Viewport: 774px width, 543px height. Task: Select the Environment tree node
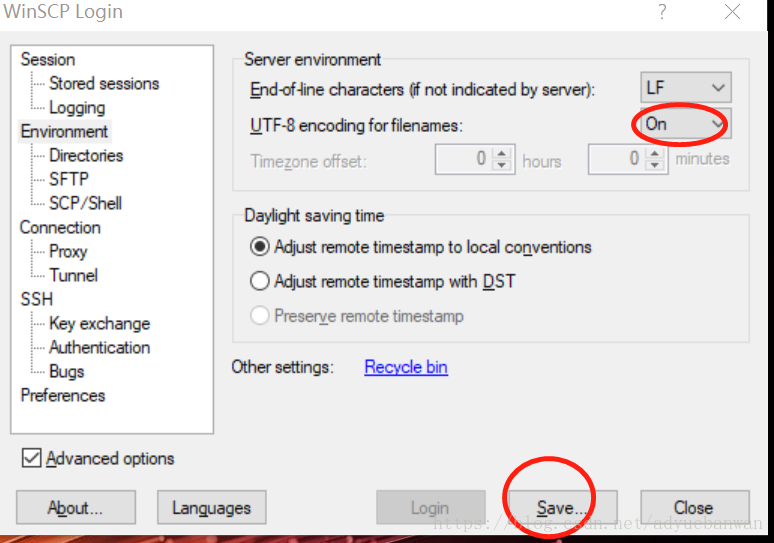click(64, 131)
